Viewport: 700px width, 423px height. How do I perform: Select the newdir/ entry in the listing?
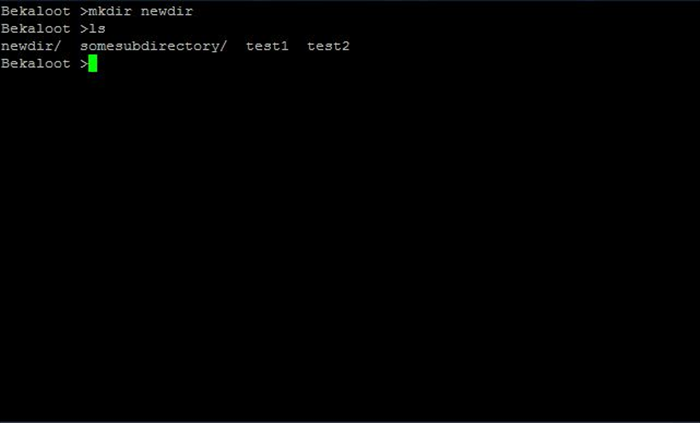click(x=31, y=46)
